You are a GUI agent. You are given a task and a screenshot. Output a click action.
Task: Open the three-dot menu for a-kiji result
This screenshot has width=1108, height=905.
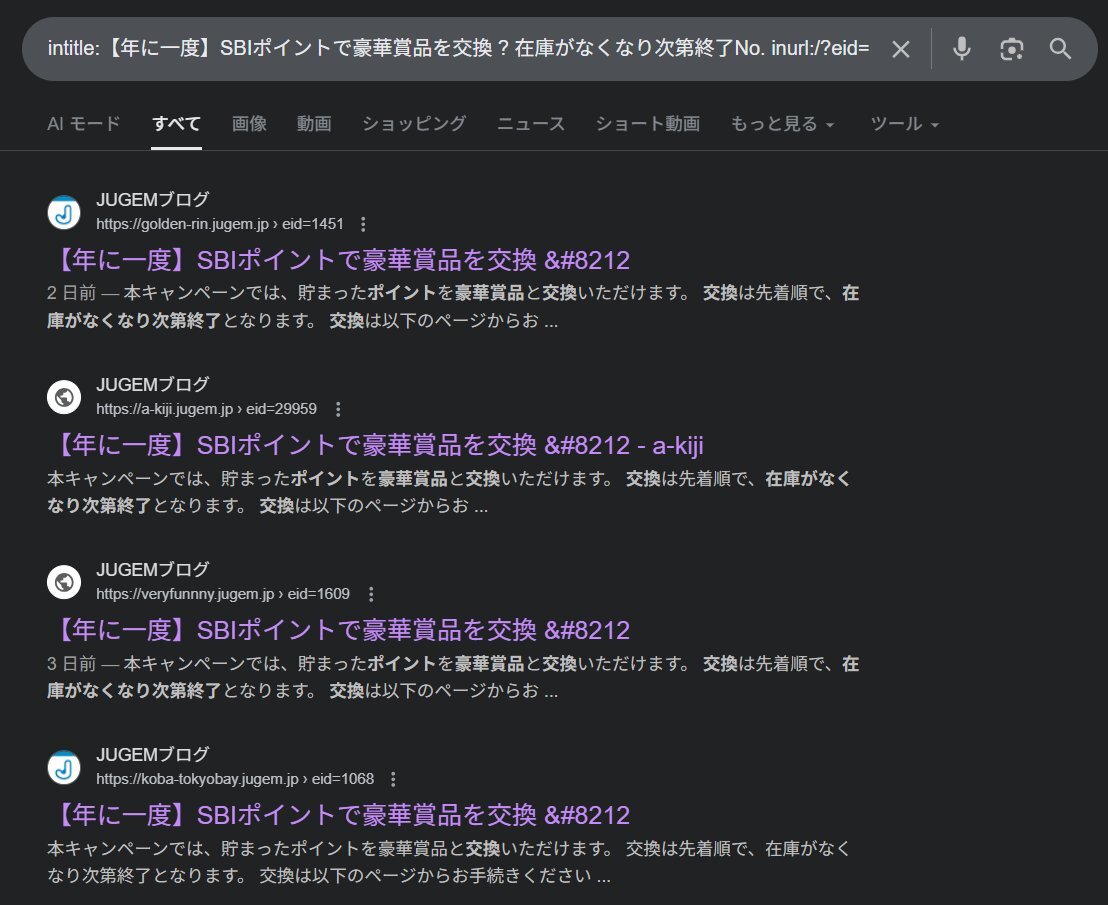(x=337, y=408)
